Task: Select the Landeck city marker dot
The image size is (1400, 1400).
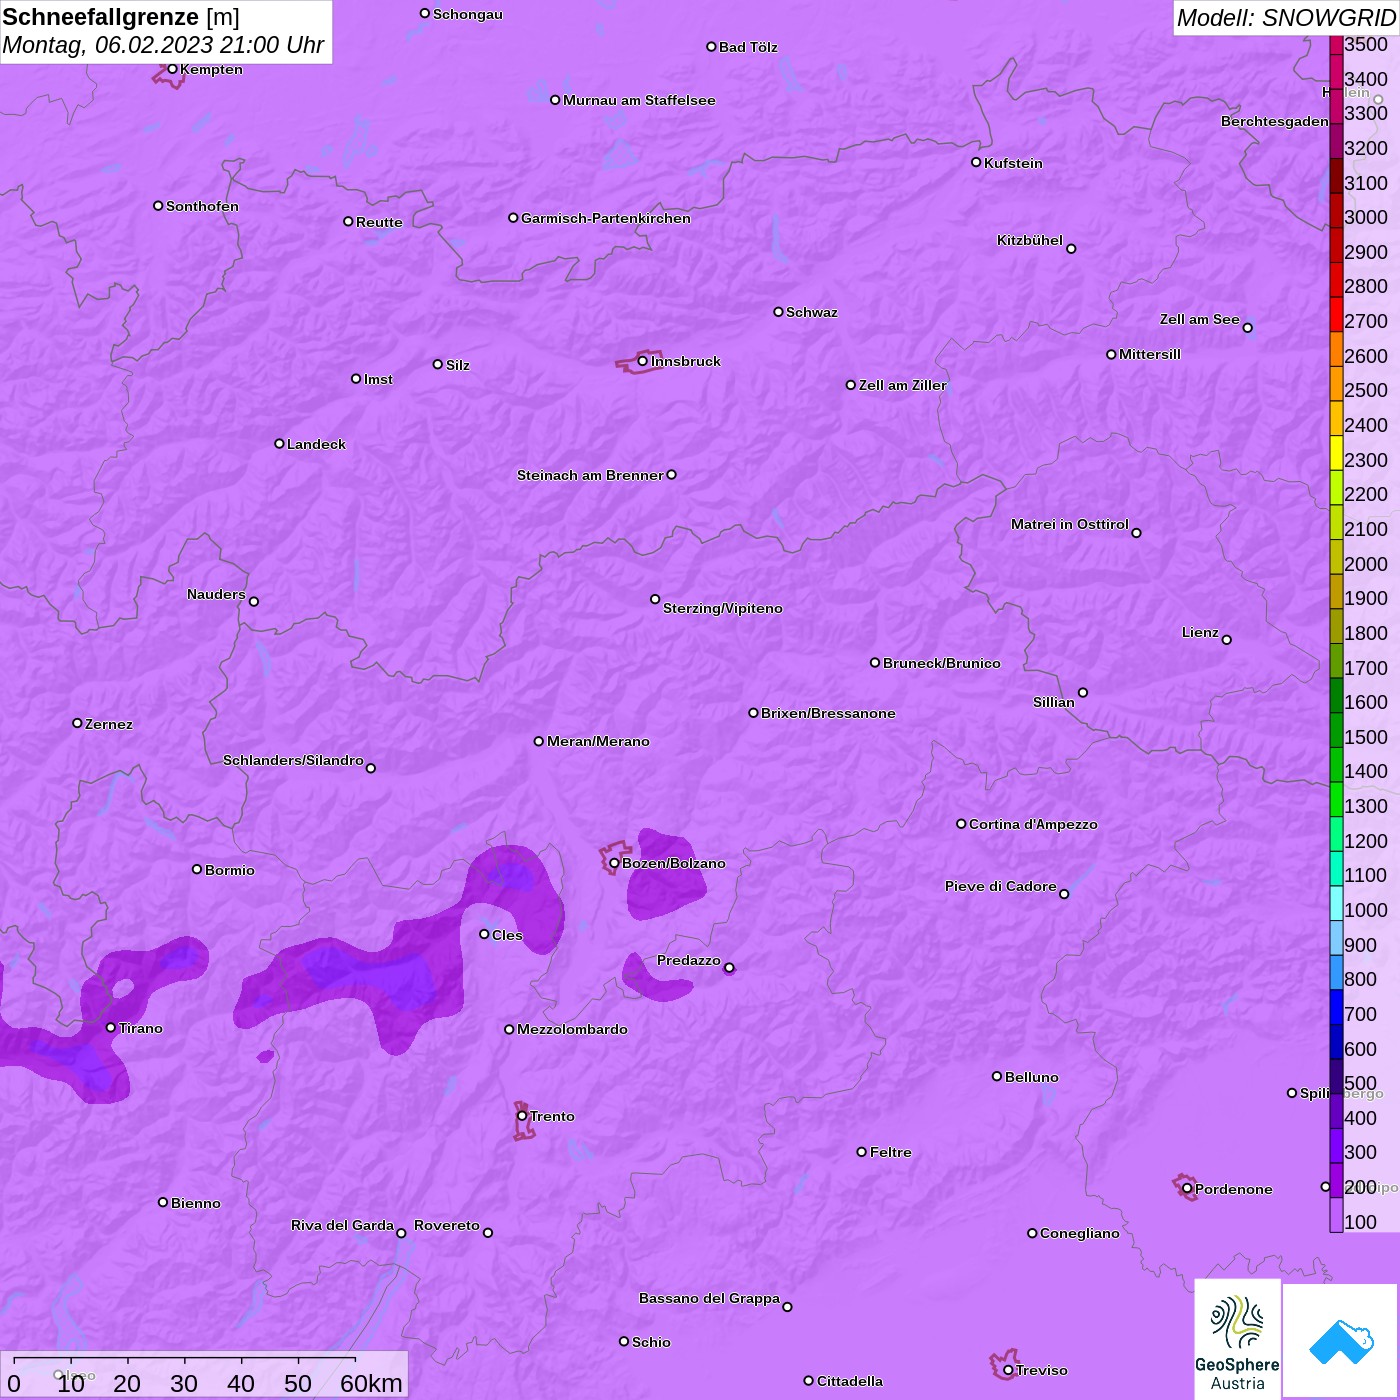Action: pos(279,443)
